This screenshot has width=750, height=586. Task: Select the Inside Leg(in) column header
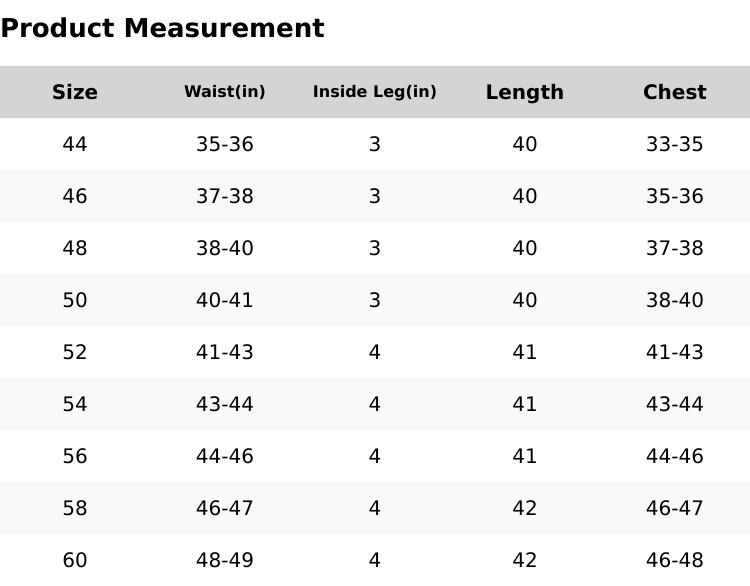pyautogui.click(x=375, y=92)
